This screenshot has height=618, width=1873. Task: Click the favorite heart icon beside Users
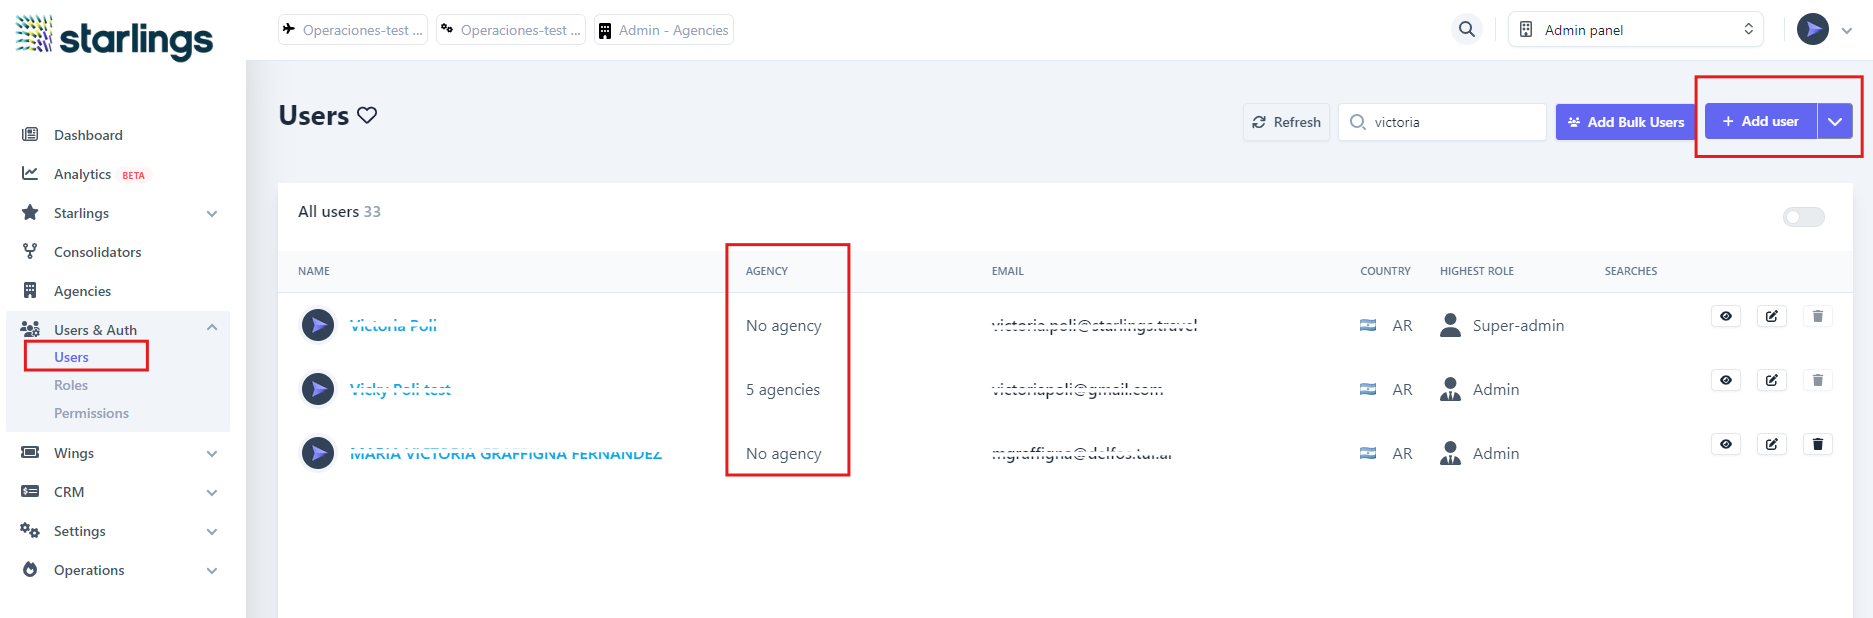coord(367,116)
